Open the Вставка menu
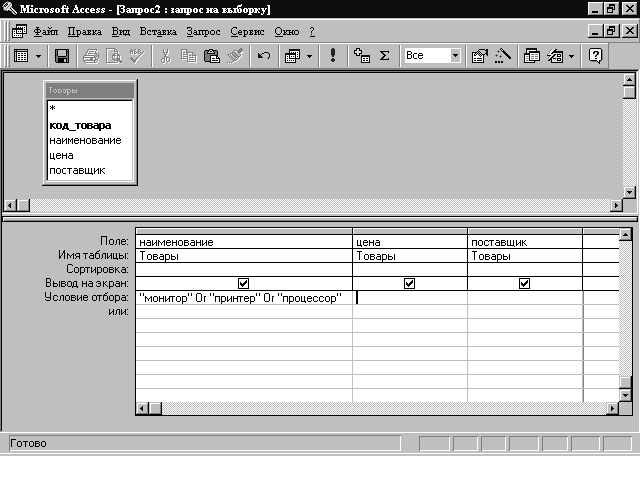 pyautogui.click(x=158, y=31)
